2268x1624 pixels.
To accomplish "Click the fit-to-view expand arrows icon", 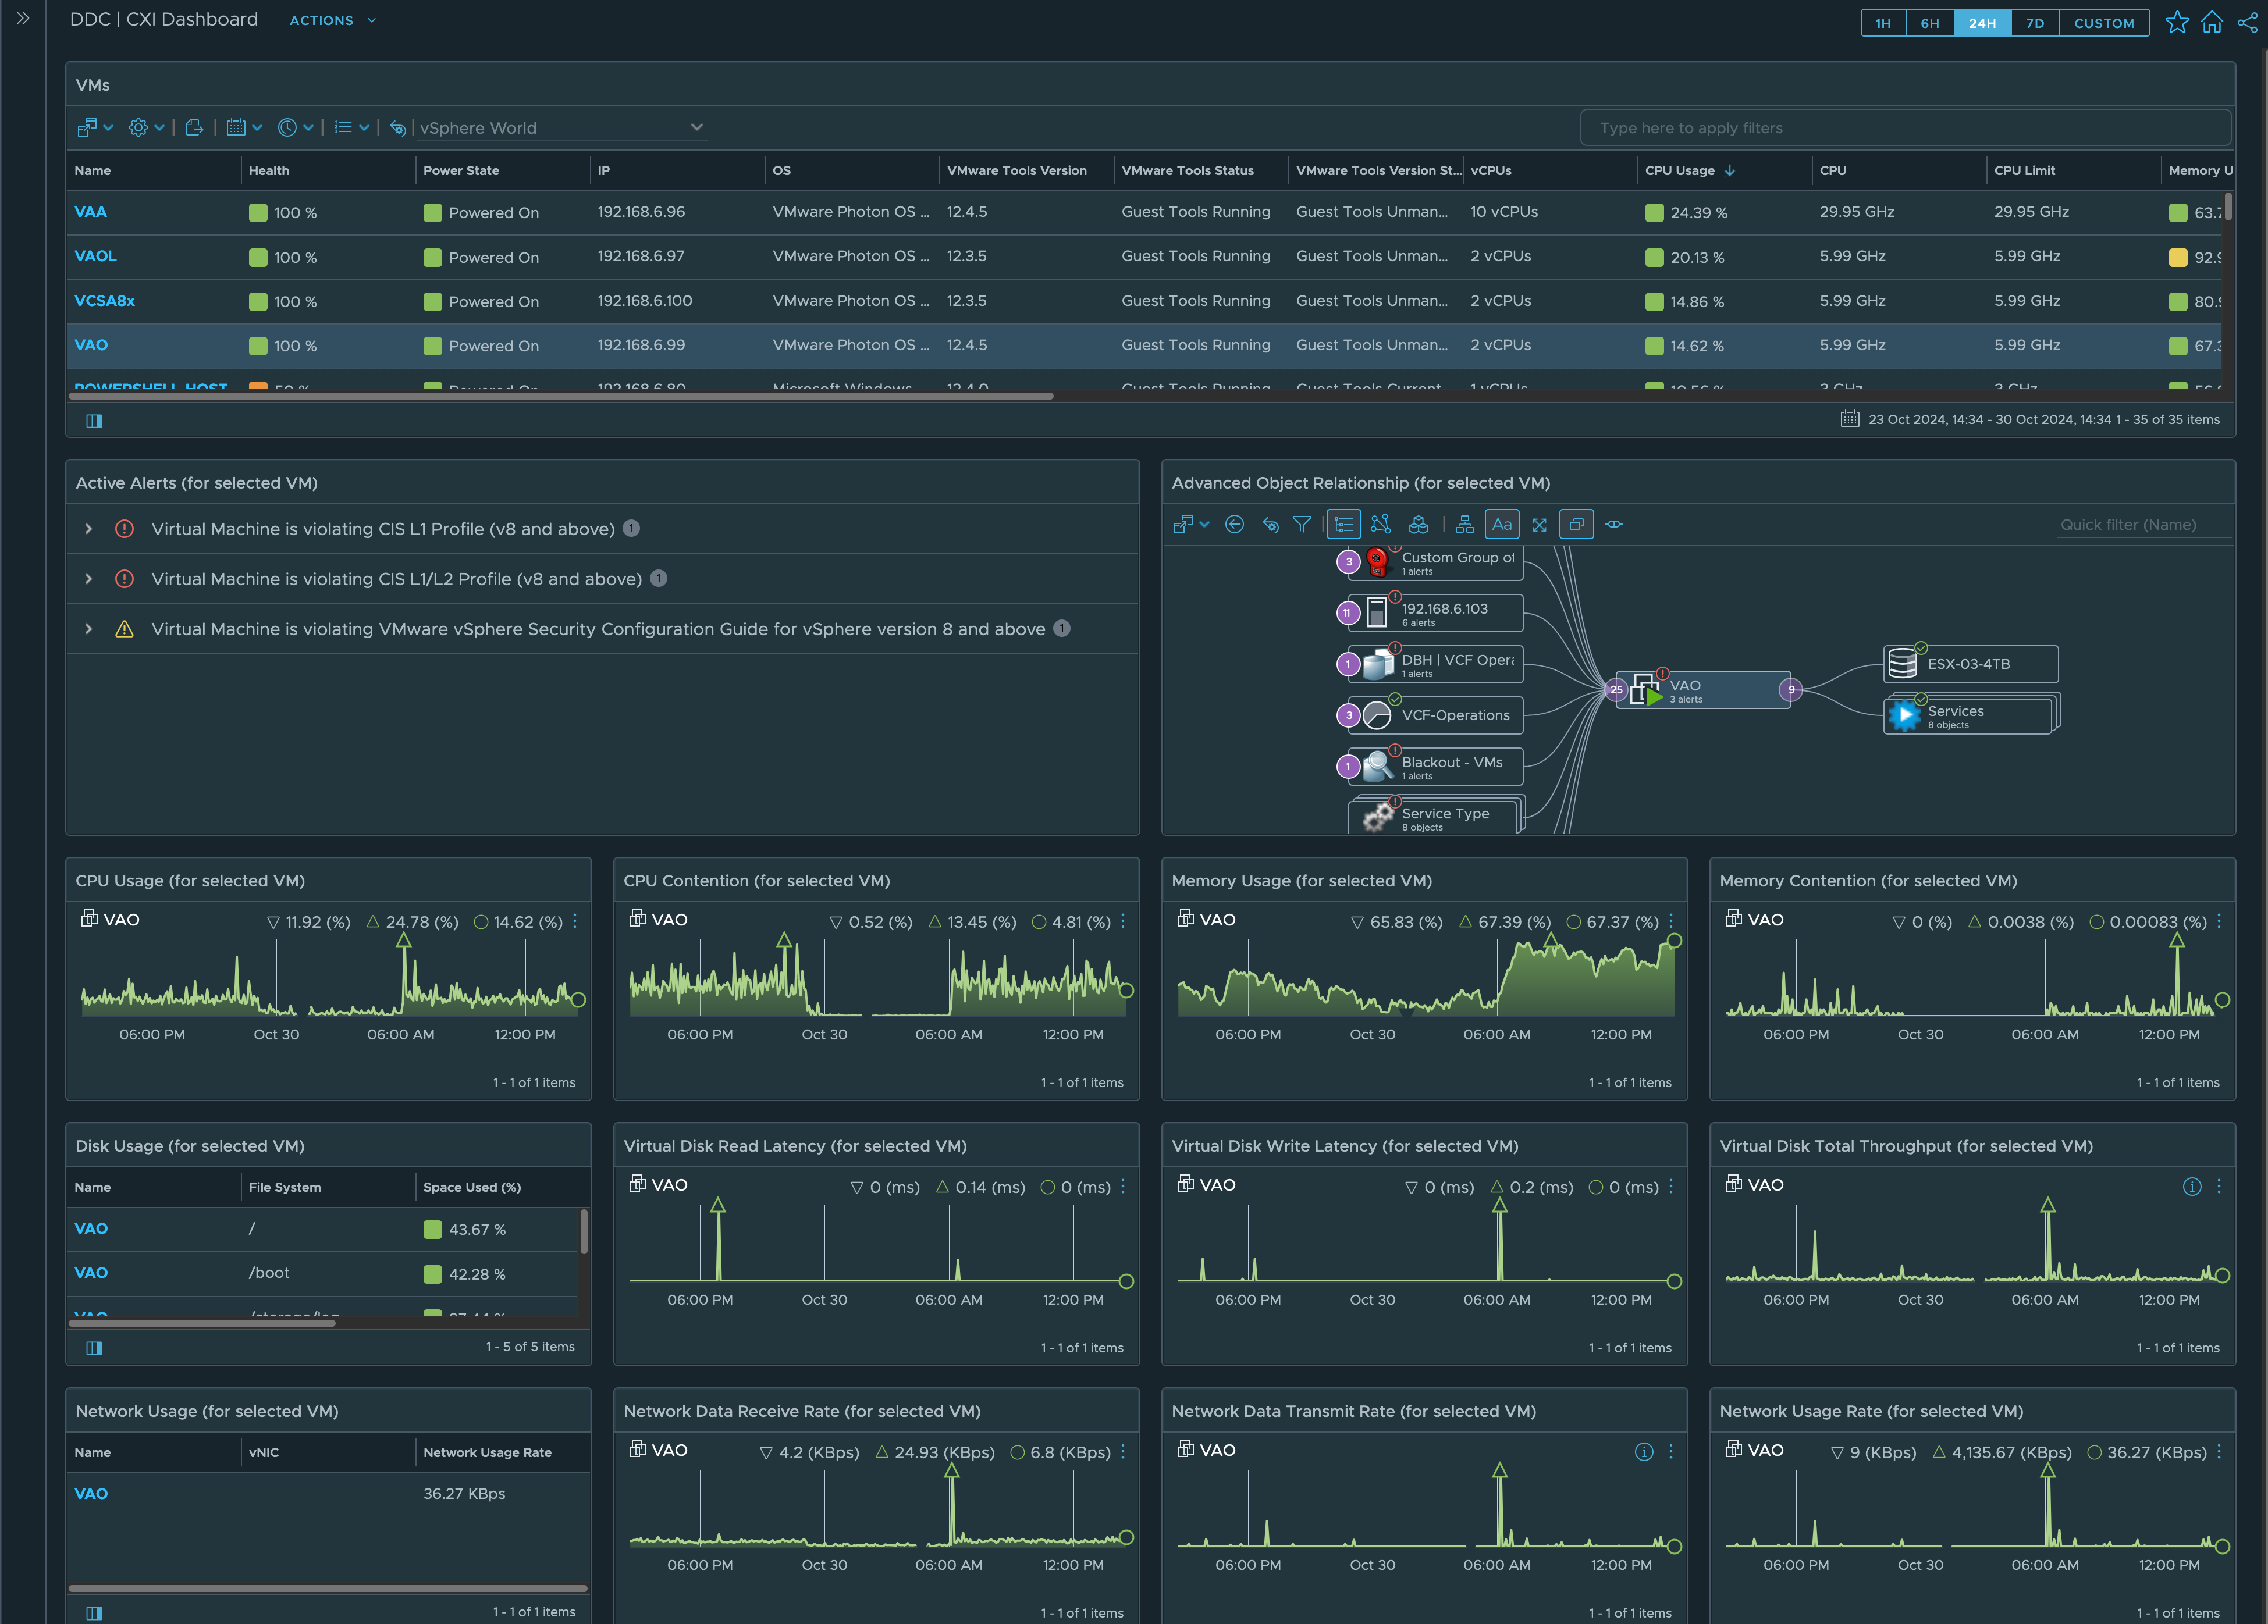I will pos(1539,524).
